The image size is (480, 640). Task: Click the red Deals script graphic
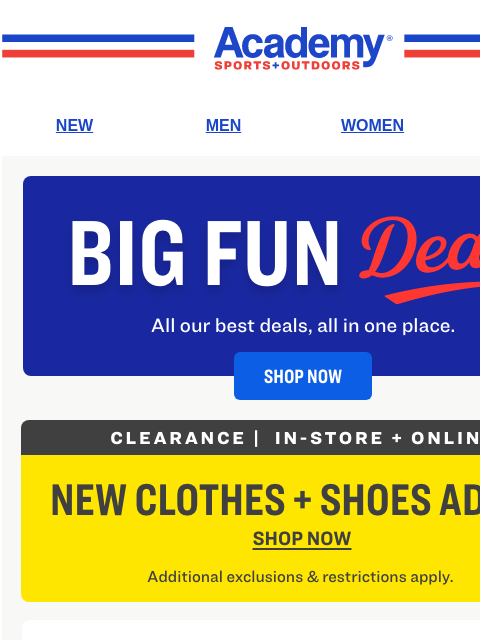[x=420, y=249]
